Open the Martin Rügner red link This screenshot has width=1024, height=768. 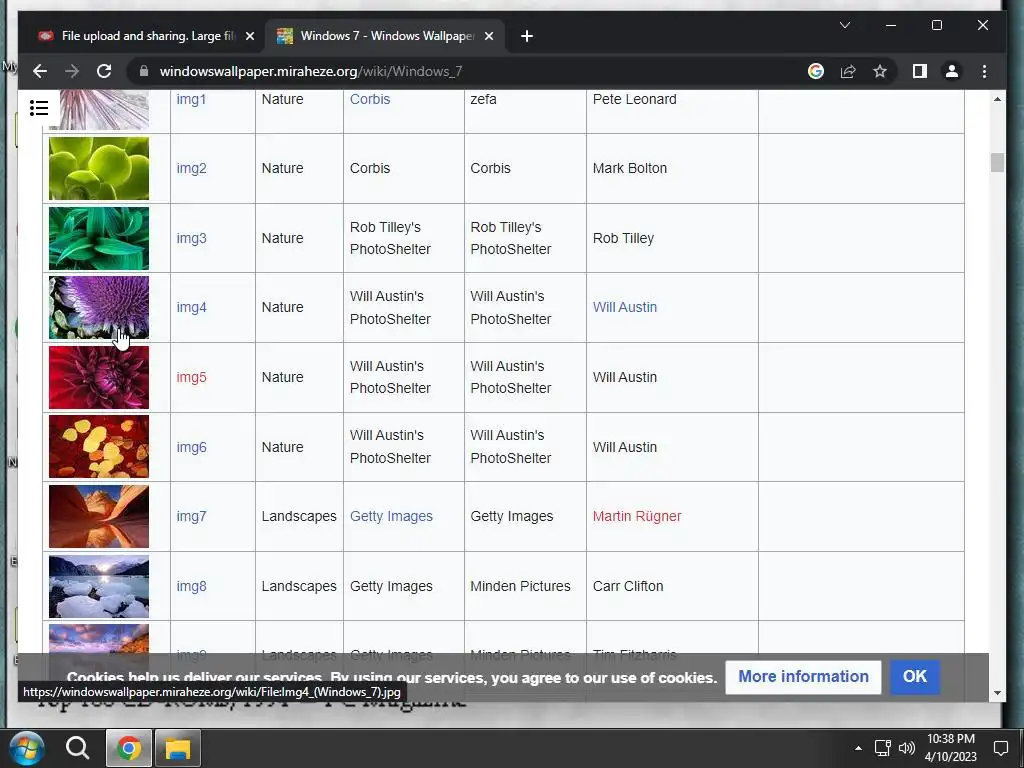[x=637, y=516]
